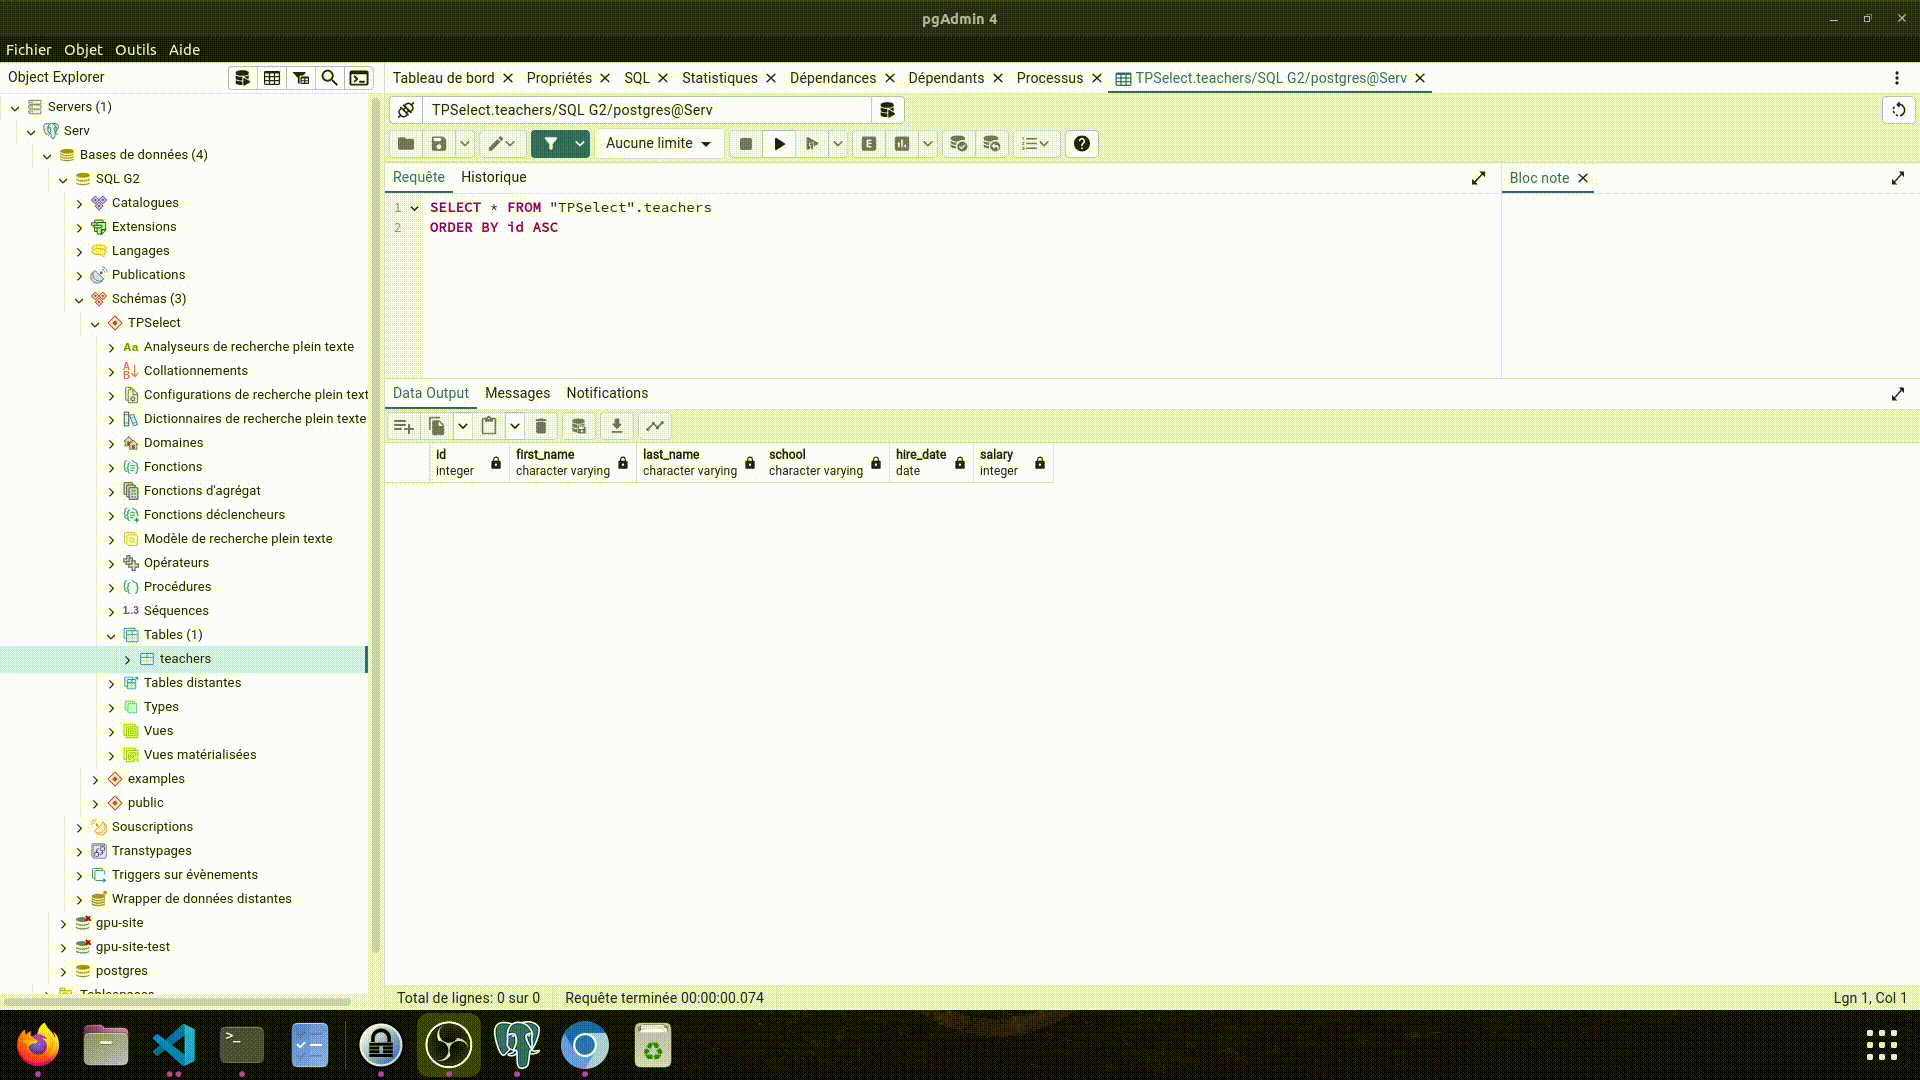Open the Save File dropdown arrow

click(x=465, y=144)
